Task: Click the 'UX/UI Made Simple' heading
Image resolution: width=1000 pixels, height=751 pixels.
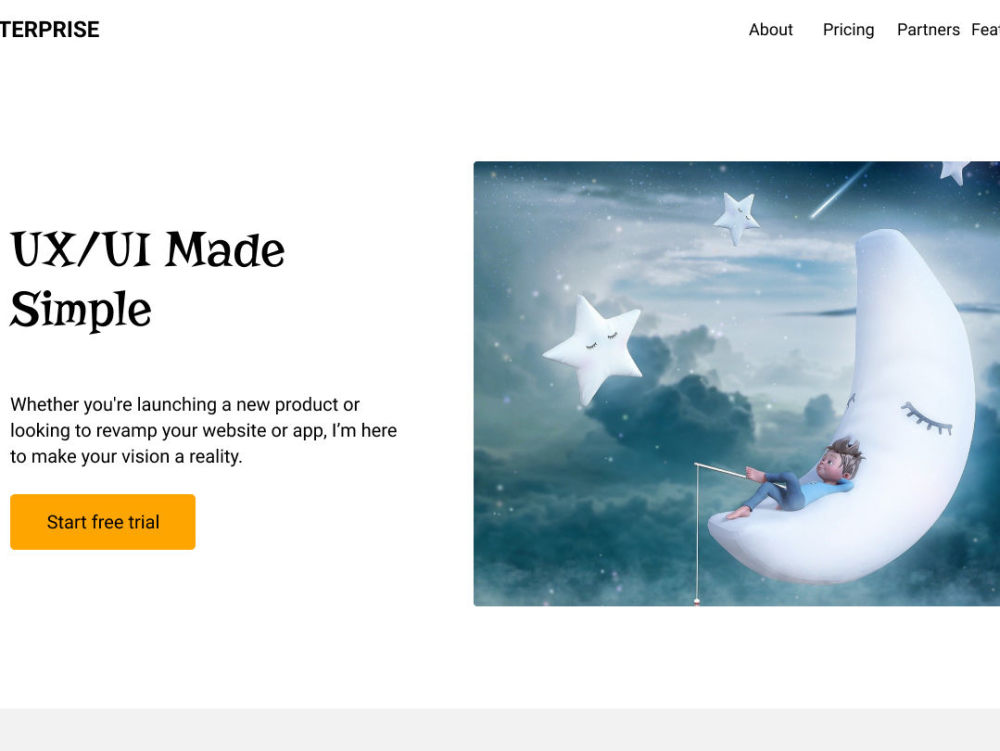Action: point(147,279)
